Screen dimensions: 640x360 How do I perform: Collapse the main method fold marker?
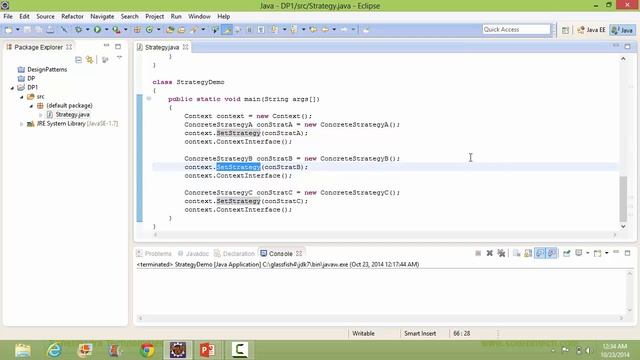click(x=149, y=98)
